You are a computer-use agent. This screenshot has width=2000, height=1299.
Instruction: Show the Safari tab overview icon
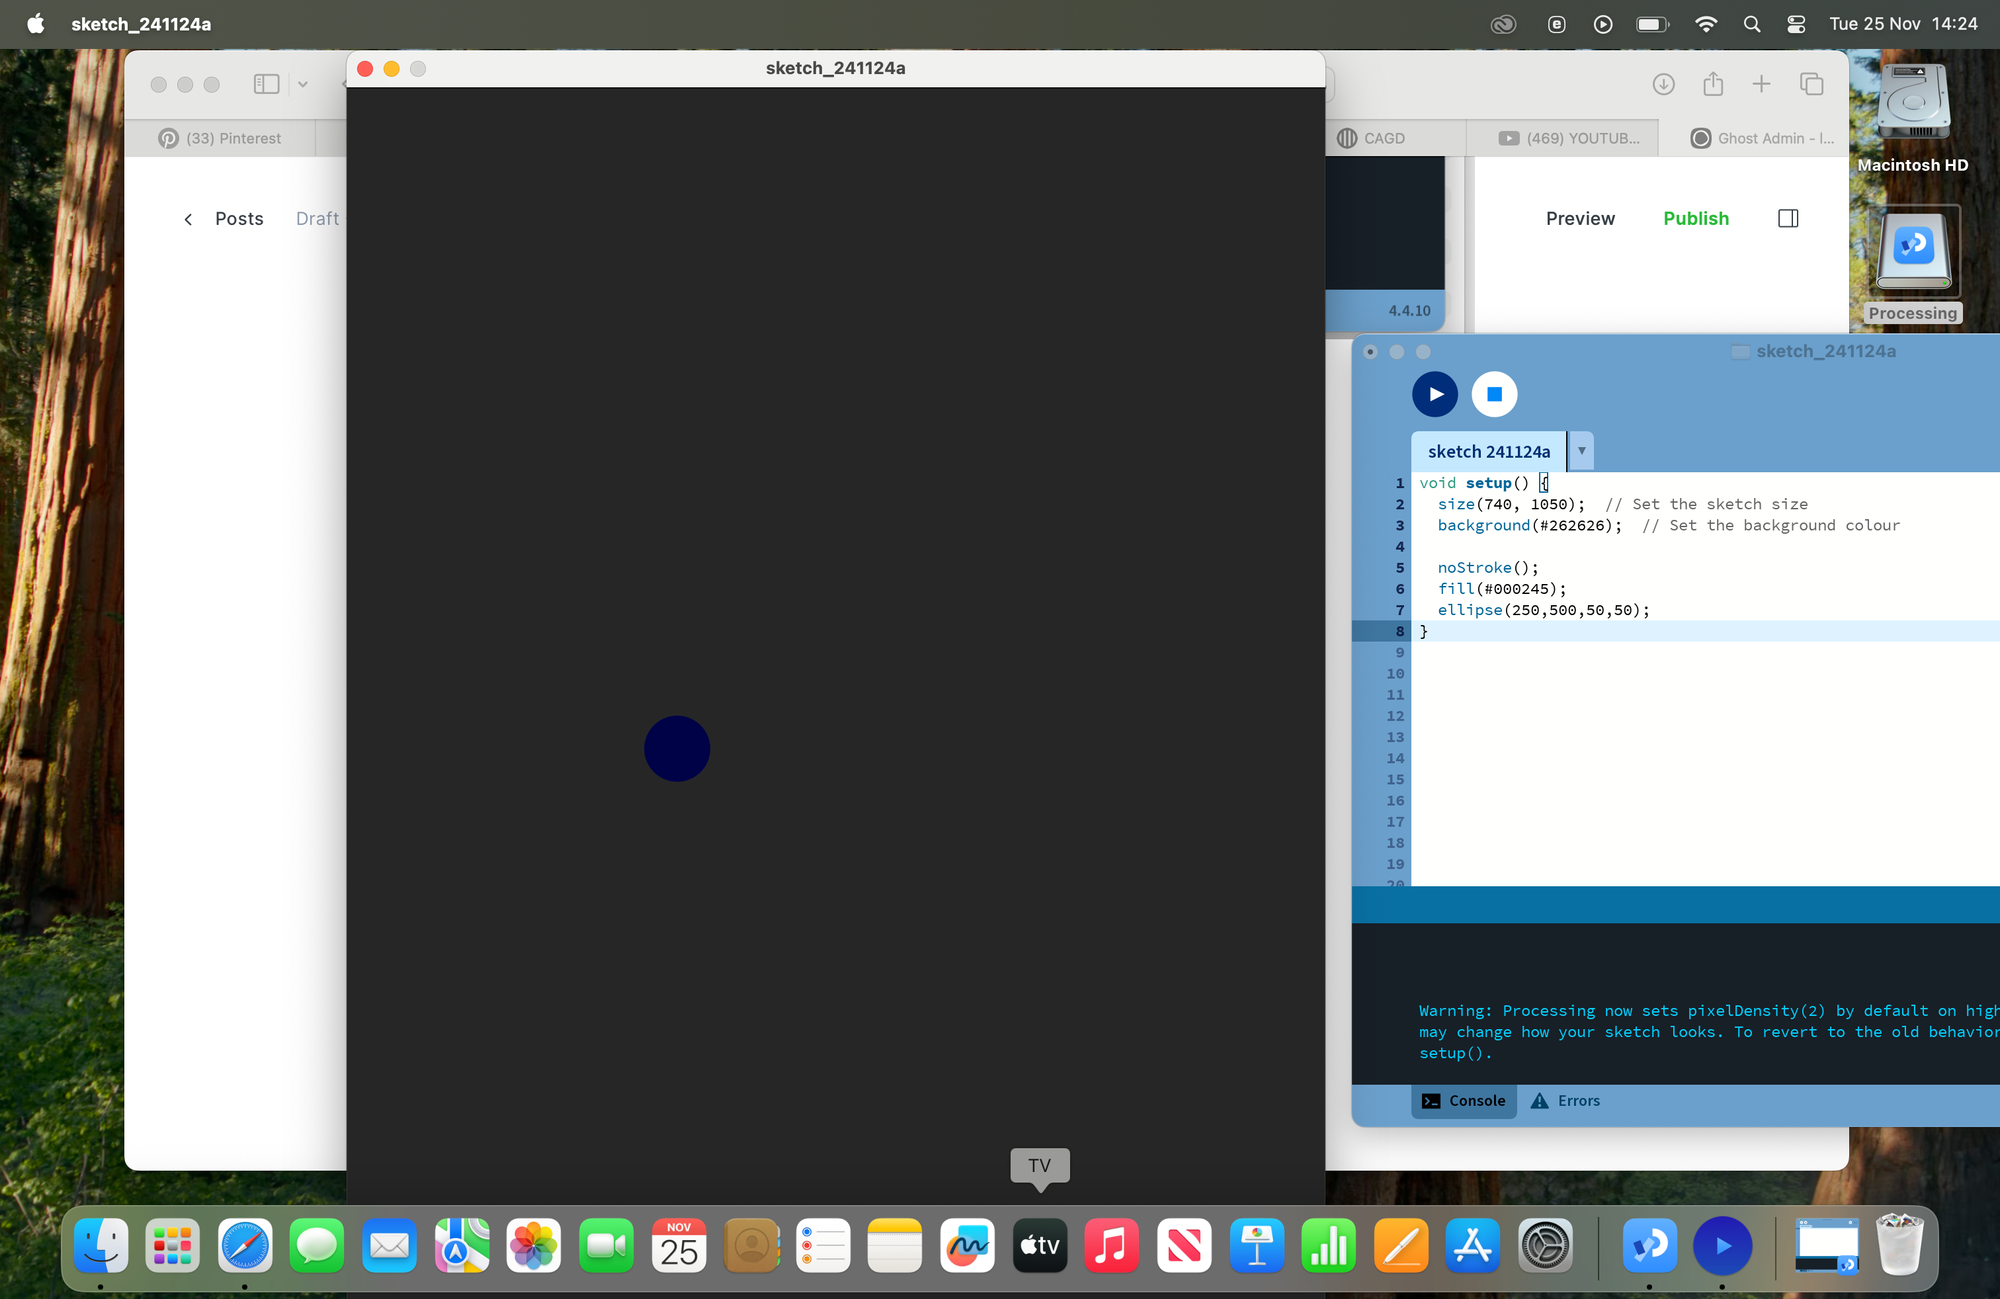click(1811, 84)
